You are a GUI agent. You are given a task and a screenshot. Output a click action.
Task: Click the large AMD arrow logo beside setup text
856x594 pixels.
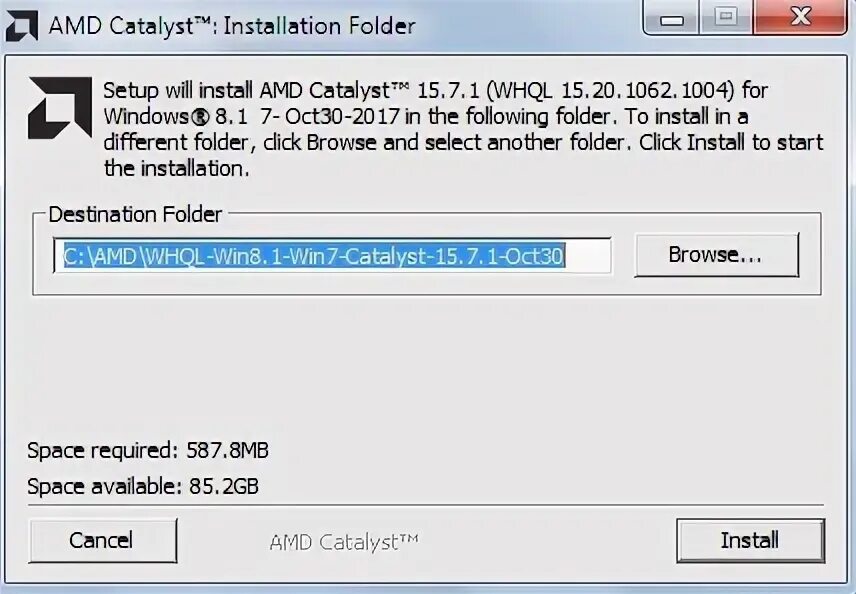[60, 107]
